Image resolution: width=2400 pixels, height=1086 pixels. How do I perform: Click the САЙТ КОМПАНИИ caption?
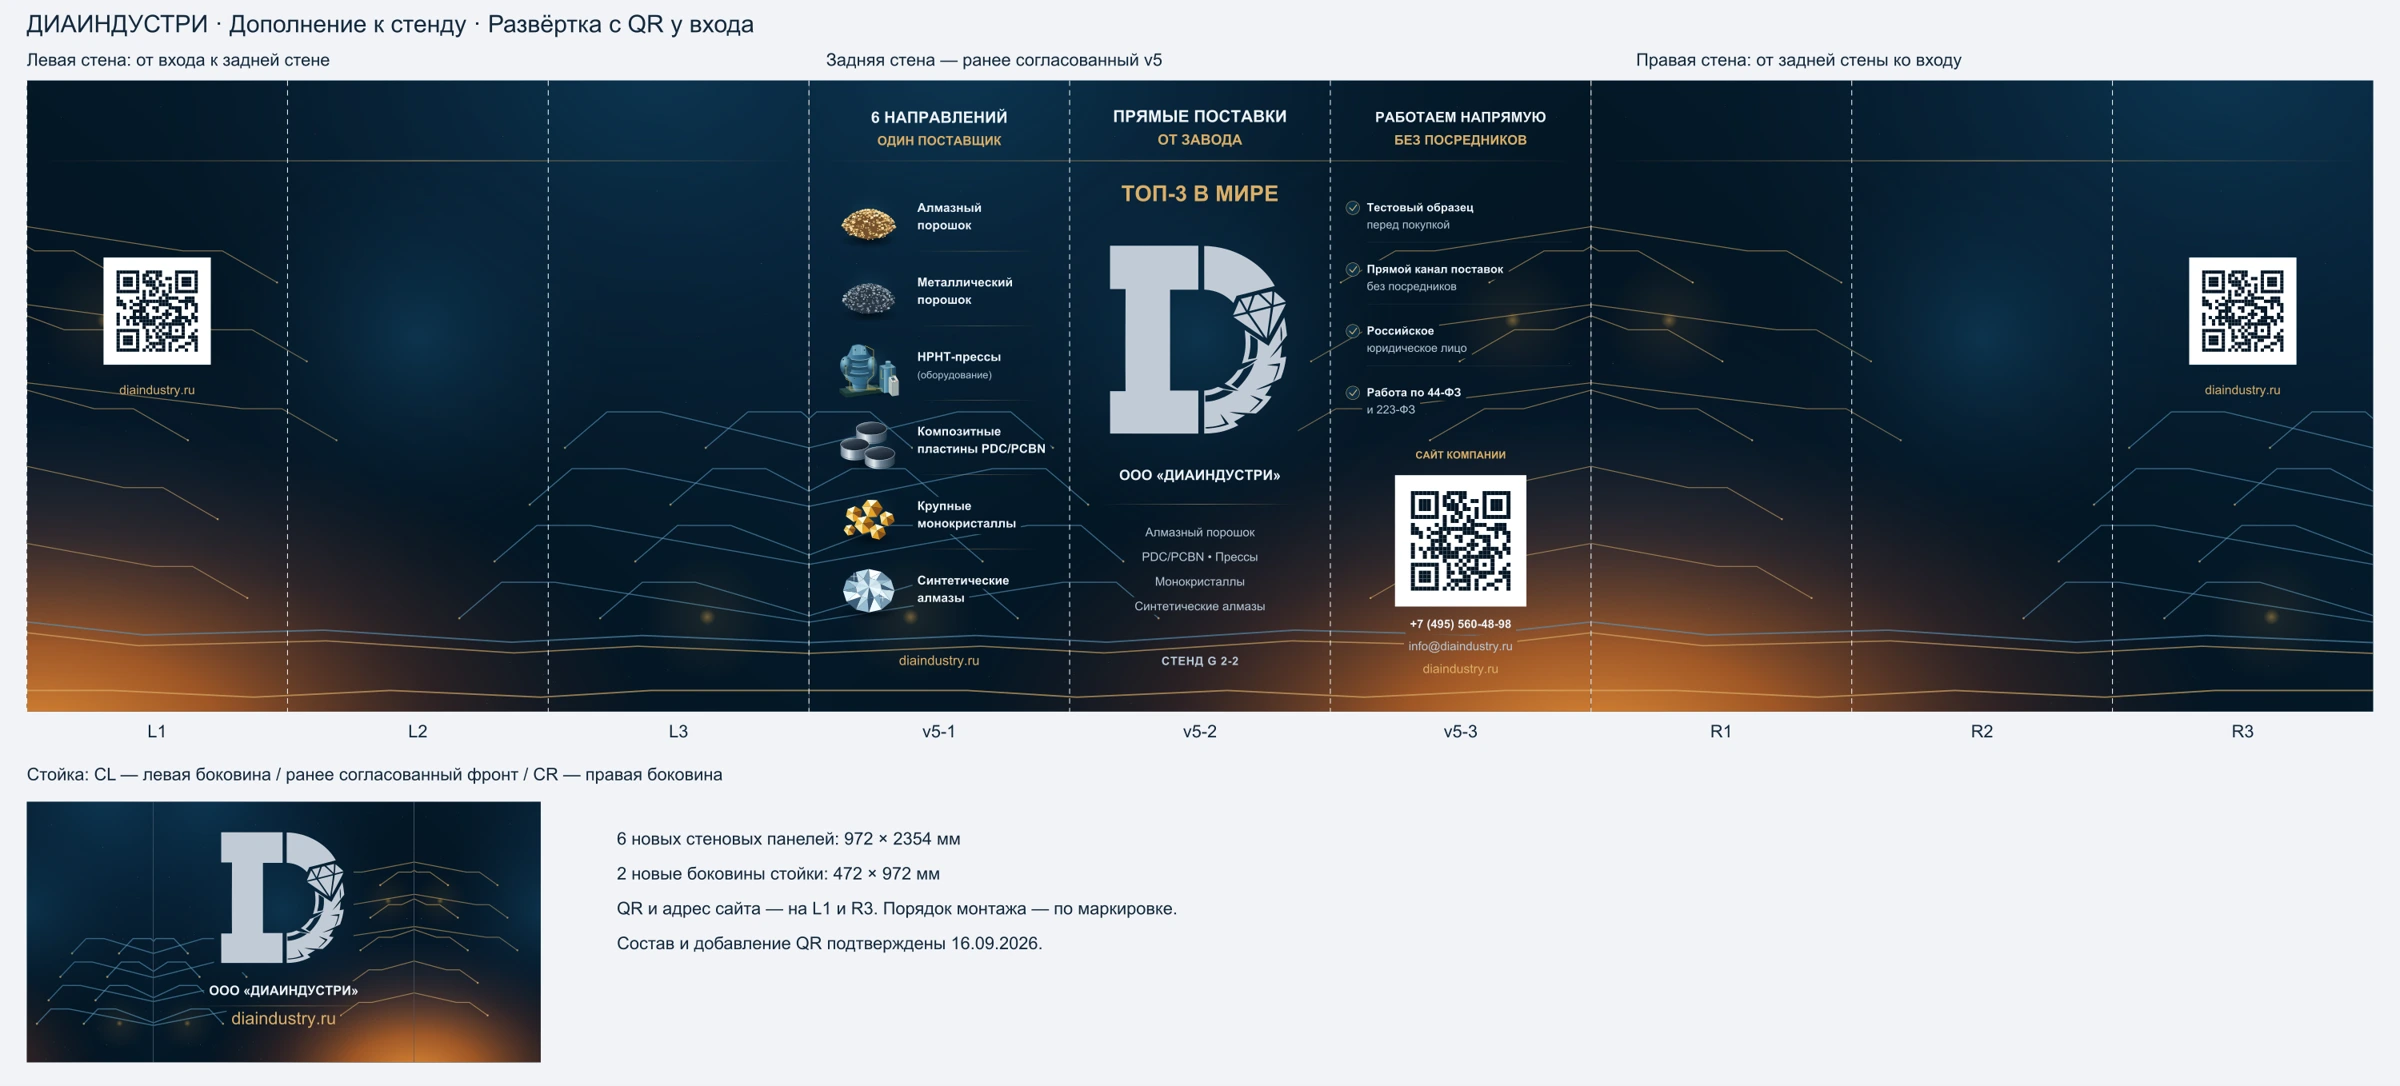[x=1460, y=455]
